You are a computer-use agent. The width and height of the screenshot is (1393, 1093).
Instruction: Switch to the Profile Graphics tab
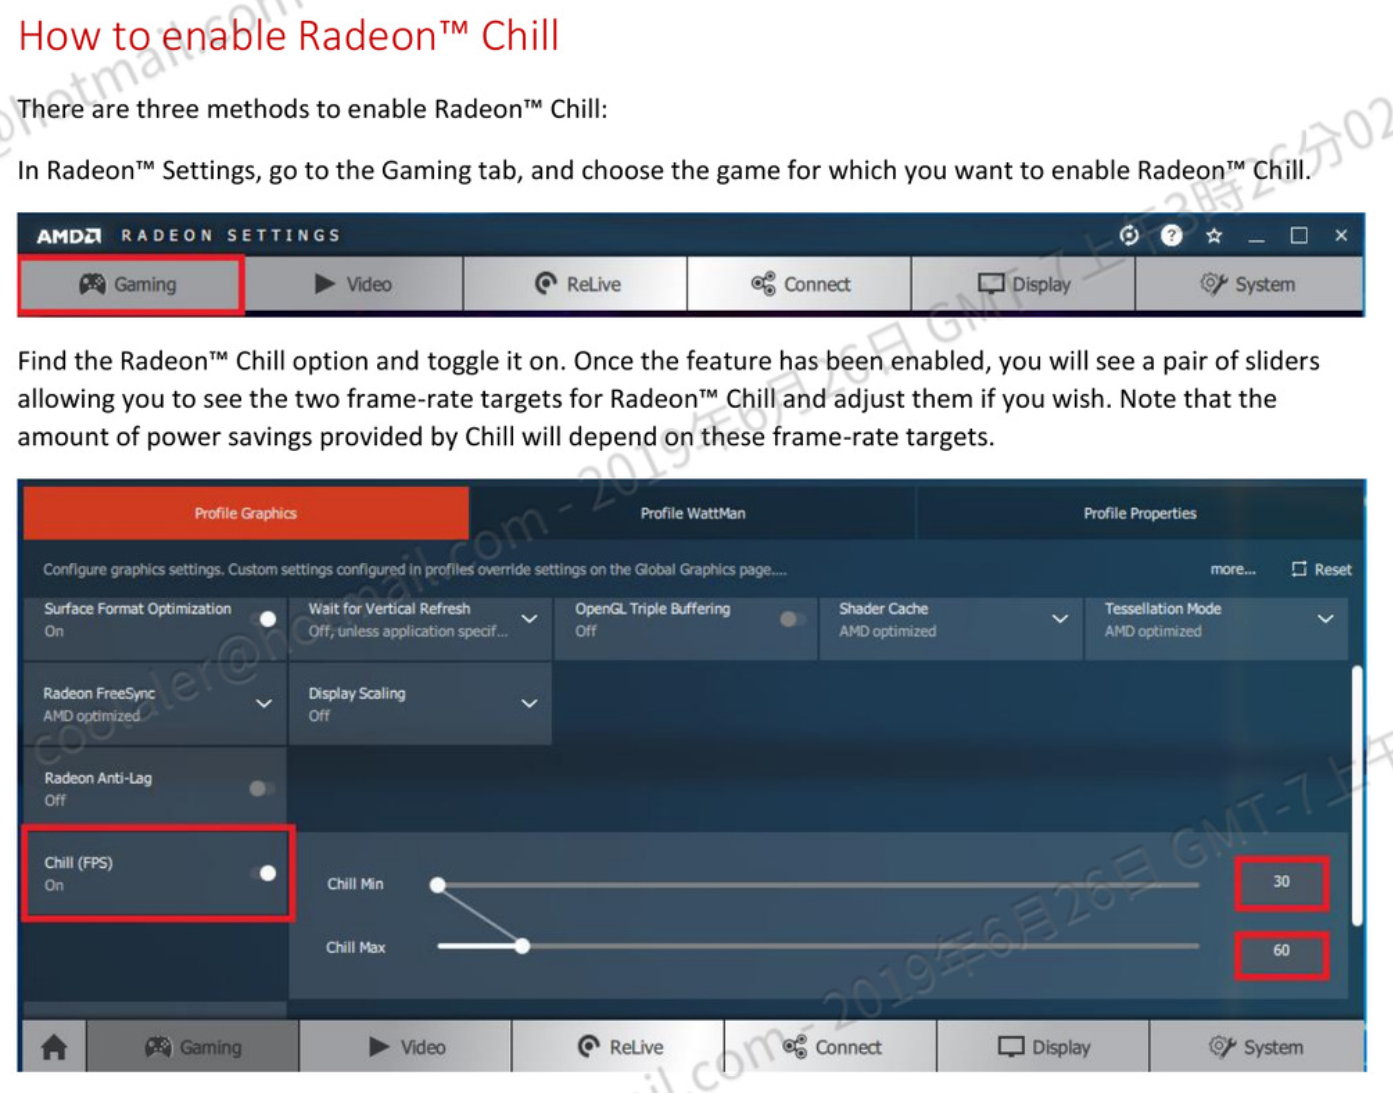pos(246,513)
